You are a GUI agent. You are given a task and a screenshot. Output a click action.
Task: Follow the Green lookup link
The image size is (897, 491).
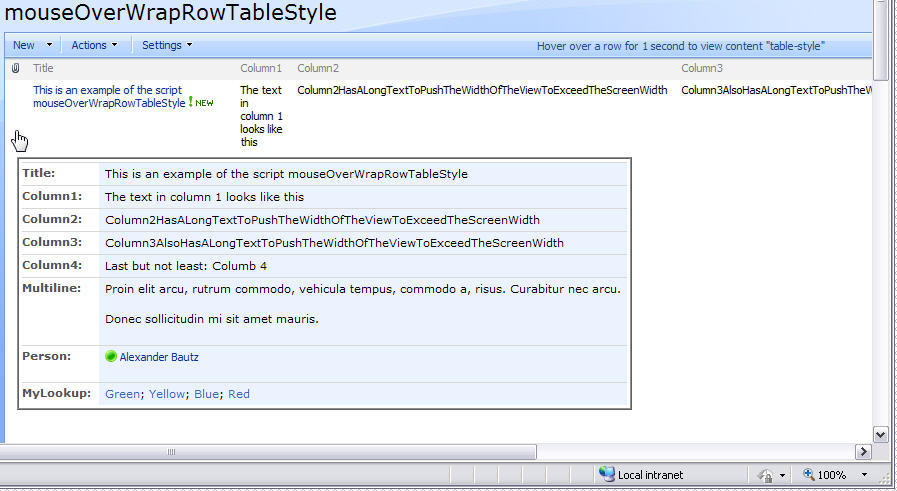(x=122, y=394)
